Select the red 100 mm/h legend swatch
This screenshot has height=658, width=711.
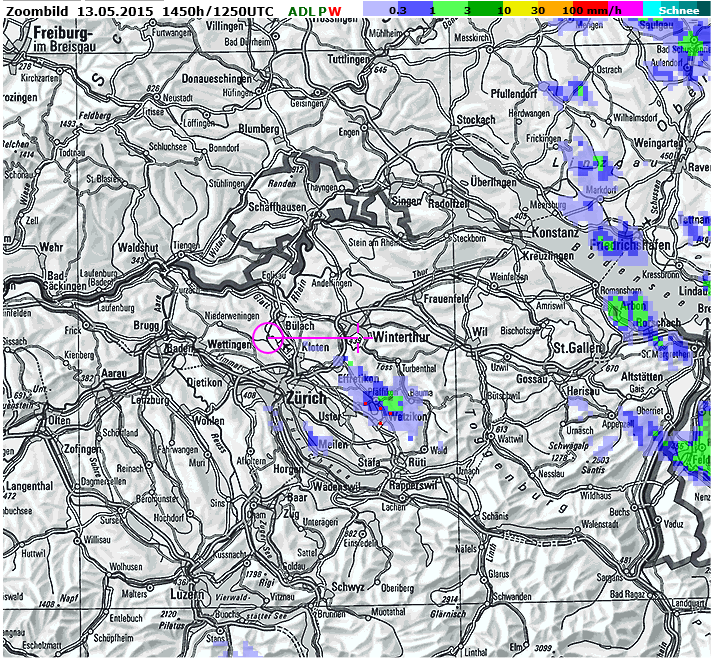click(x=590, y=9)
